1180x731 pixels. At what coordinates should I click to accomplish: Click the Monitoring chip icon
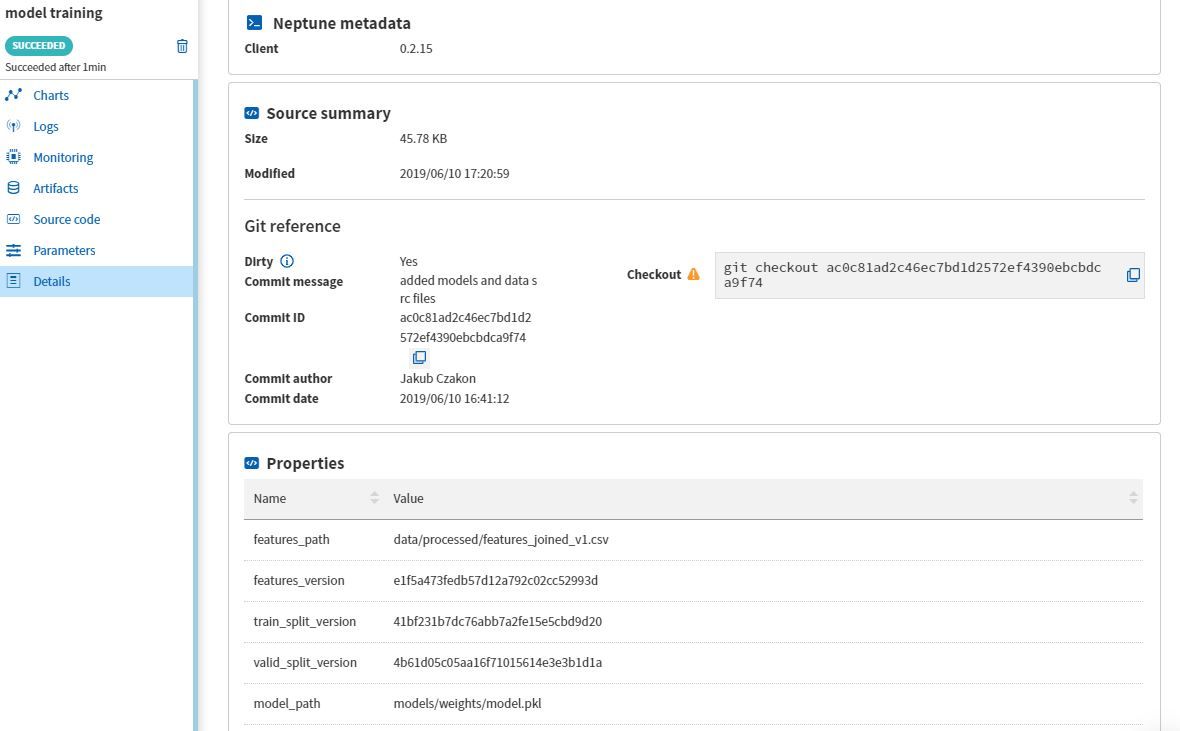coord(14,157)
